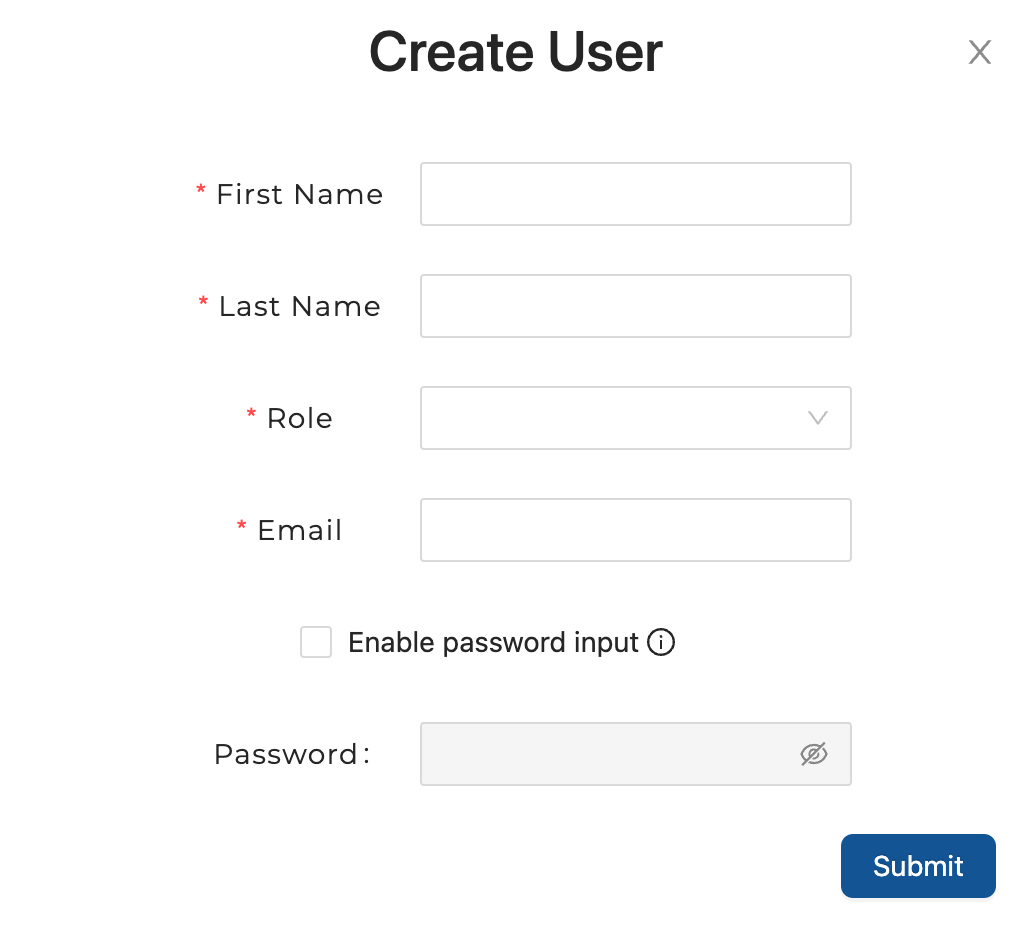1030x930 pixels.
Task: Click the 'Enable password input' label text
Action: 492,642
